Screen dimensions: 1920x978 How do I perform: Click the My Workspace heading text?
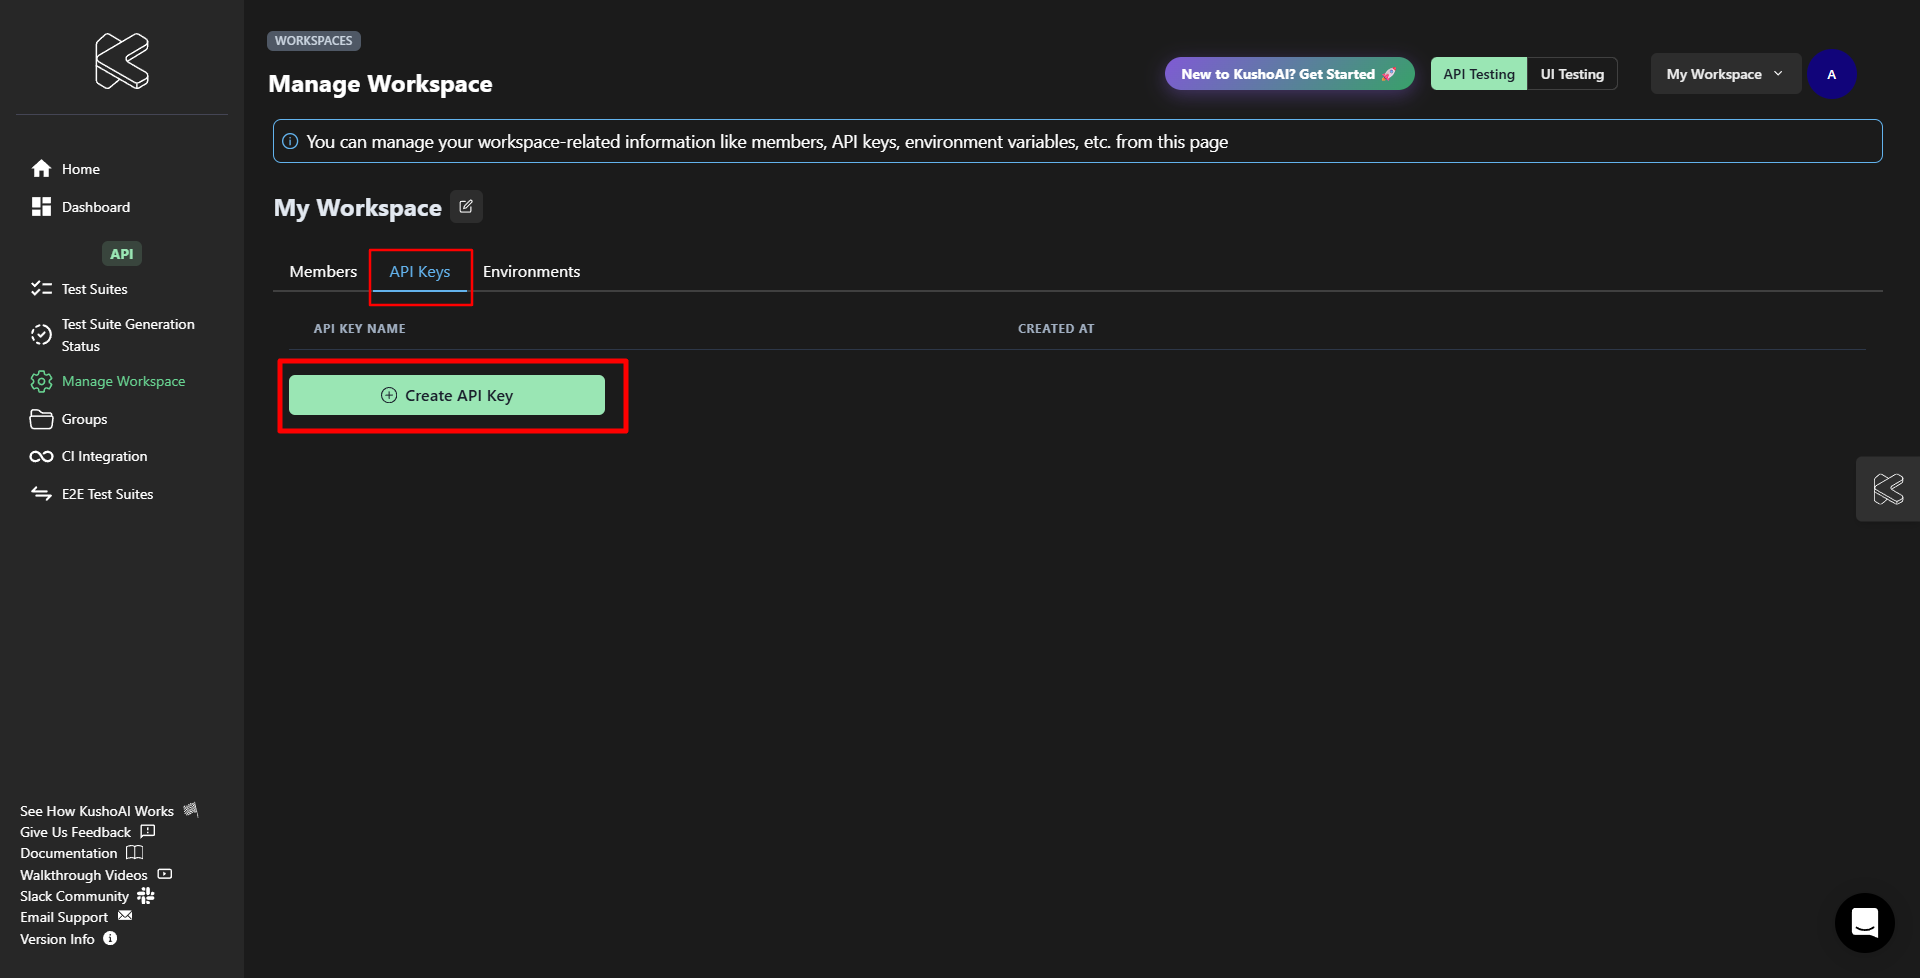358,208
